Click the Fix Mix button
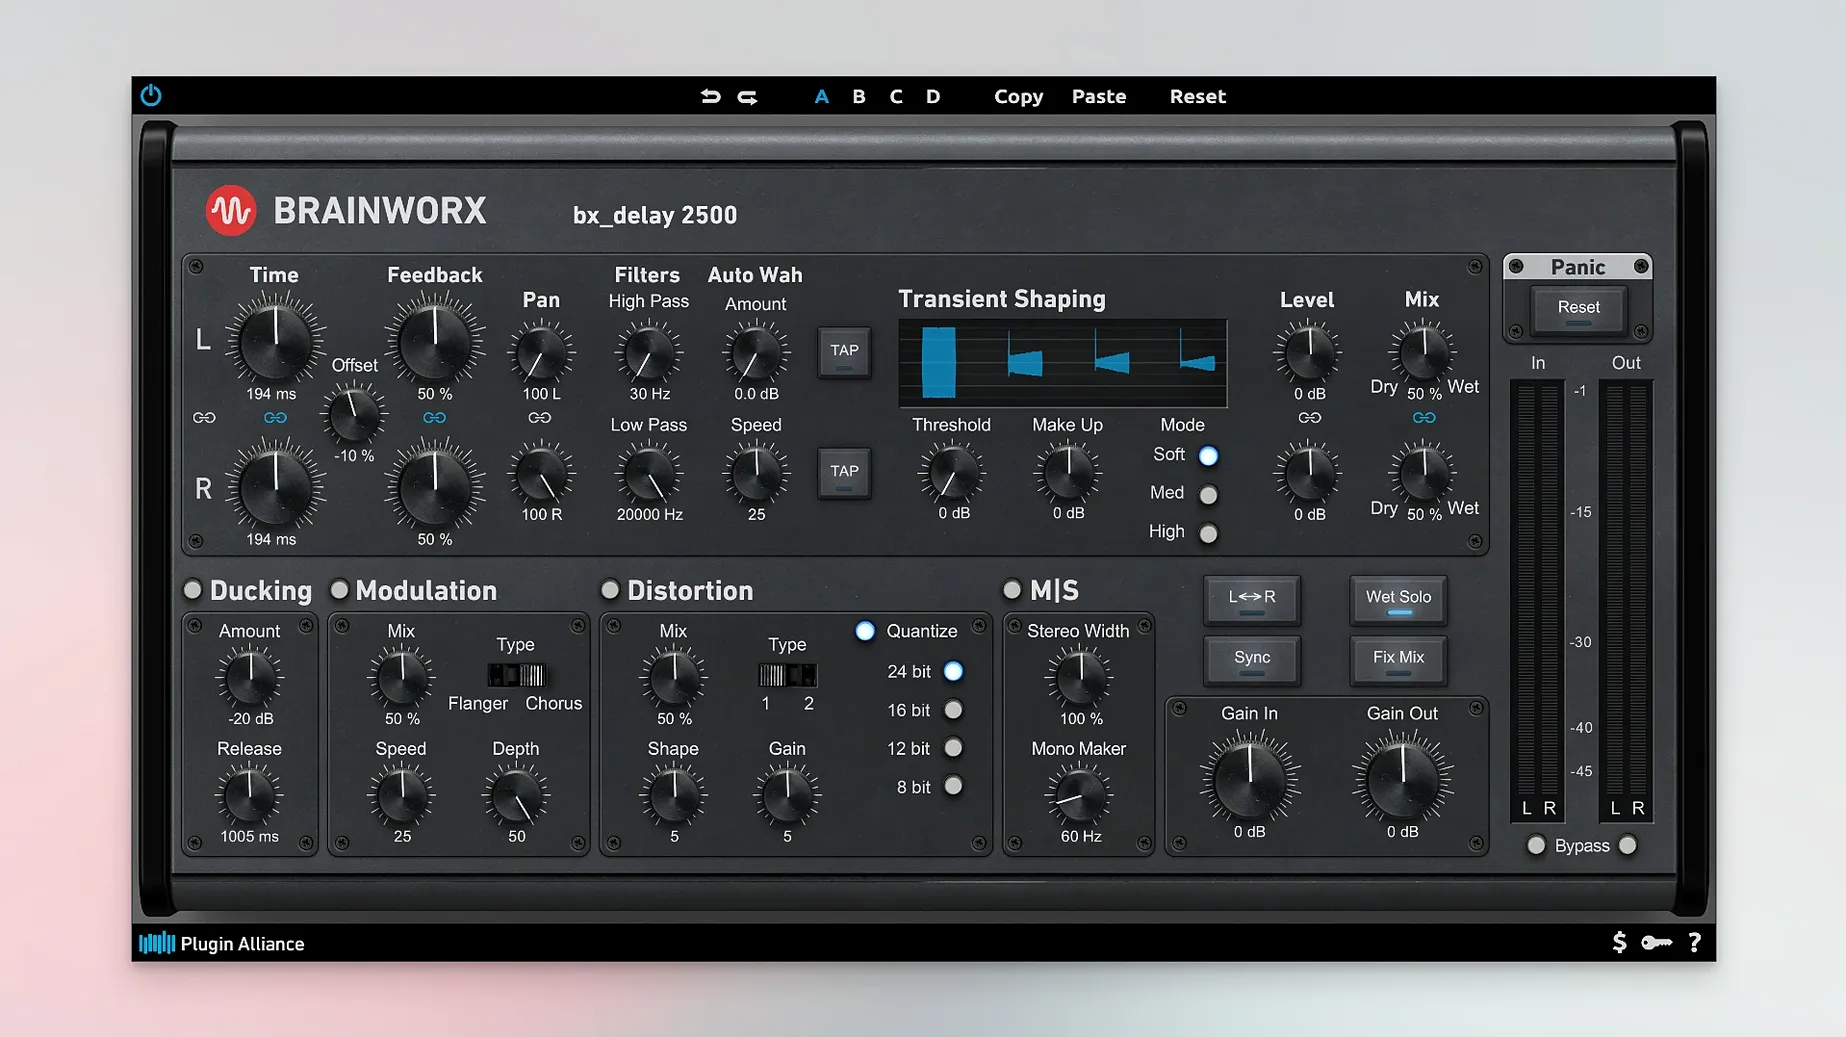The width and height of the screenshot is (1846, 1037). coord(1398,659)
